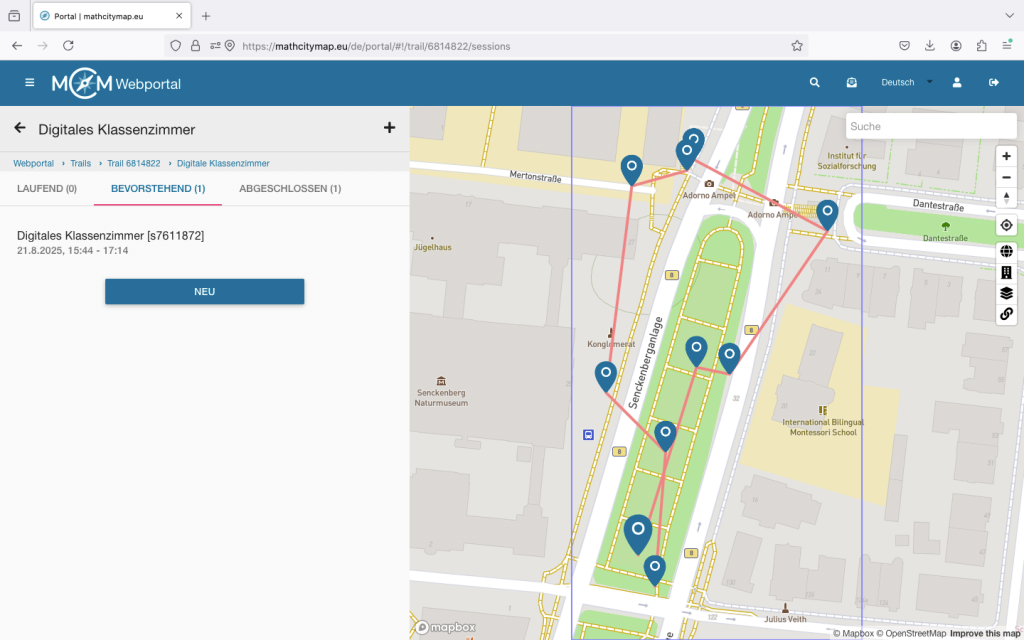Go back using the arrow beside Digitales Klassenzimmer
The height and width of the screenshot is (640, 1024).
[20, 128]
